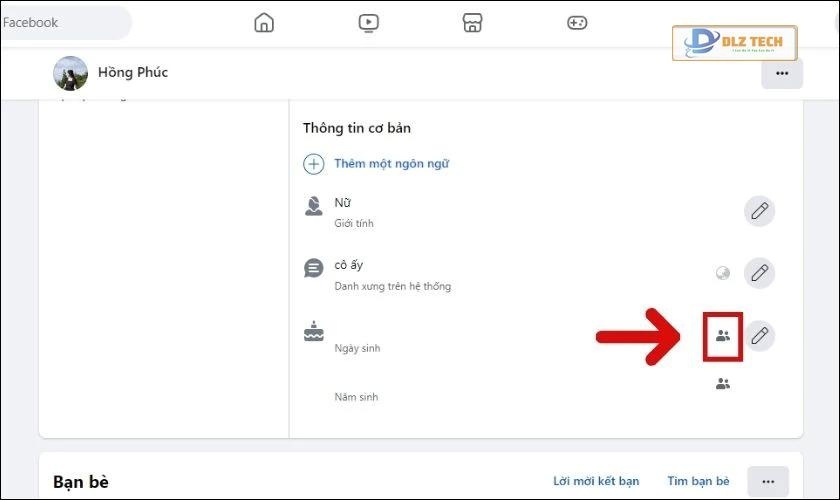Edit the pronoun 'cô ấy' pencil icon
The height and width of the screenshot is (500, 840).
tap(759, 273)
